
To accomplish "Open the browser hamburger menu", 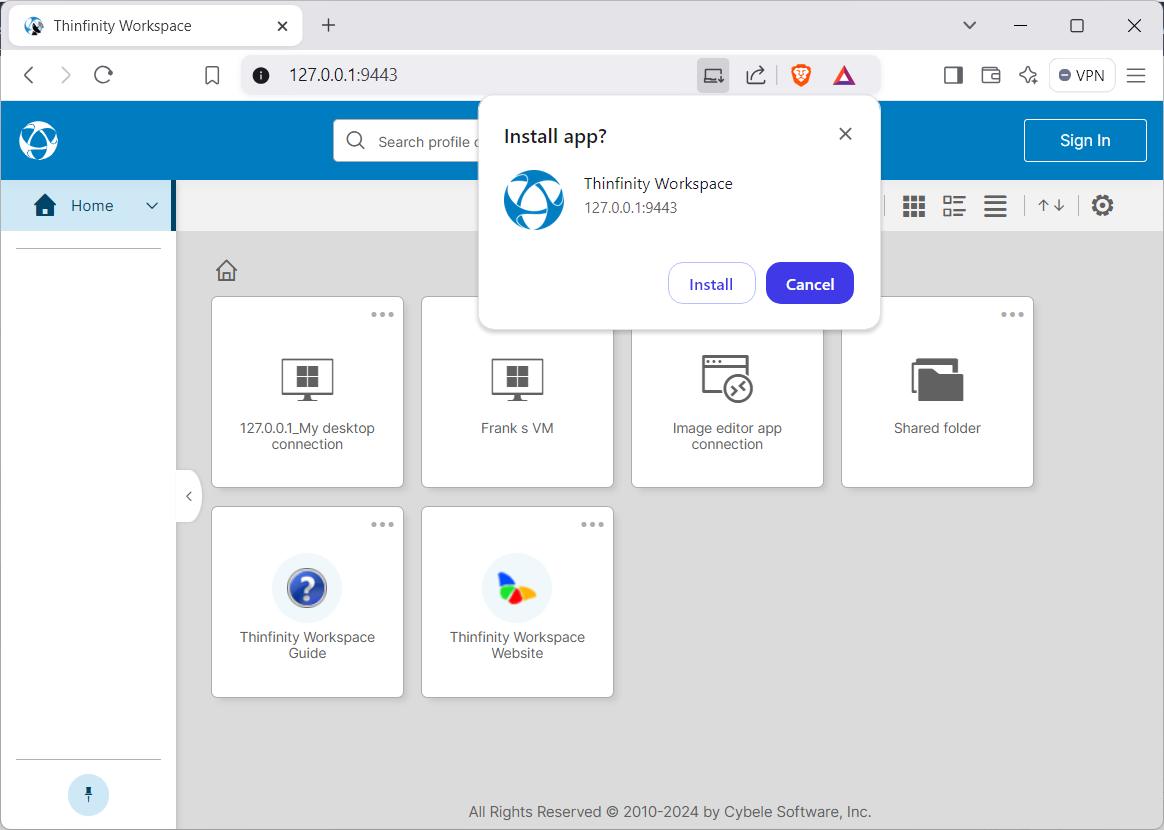I will tap(1136, 75).
